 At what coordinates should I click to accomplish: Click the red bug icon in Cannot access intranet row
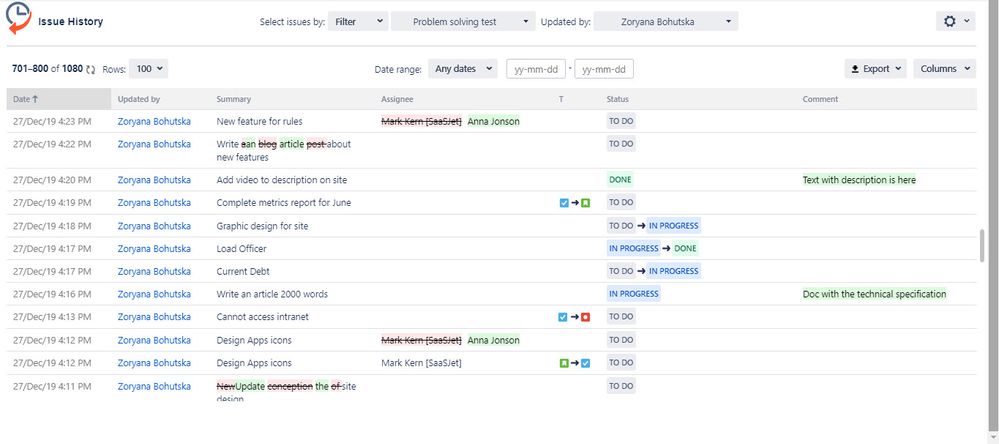tap(586, 317)
